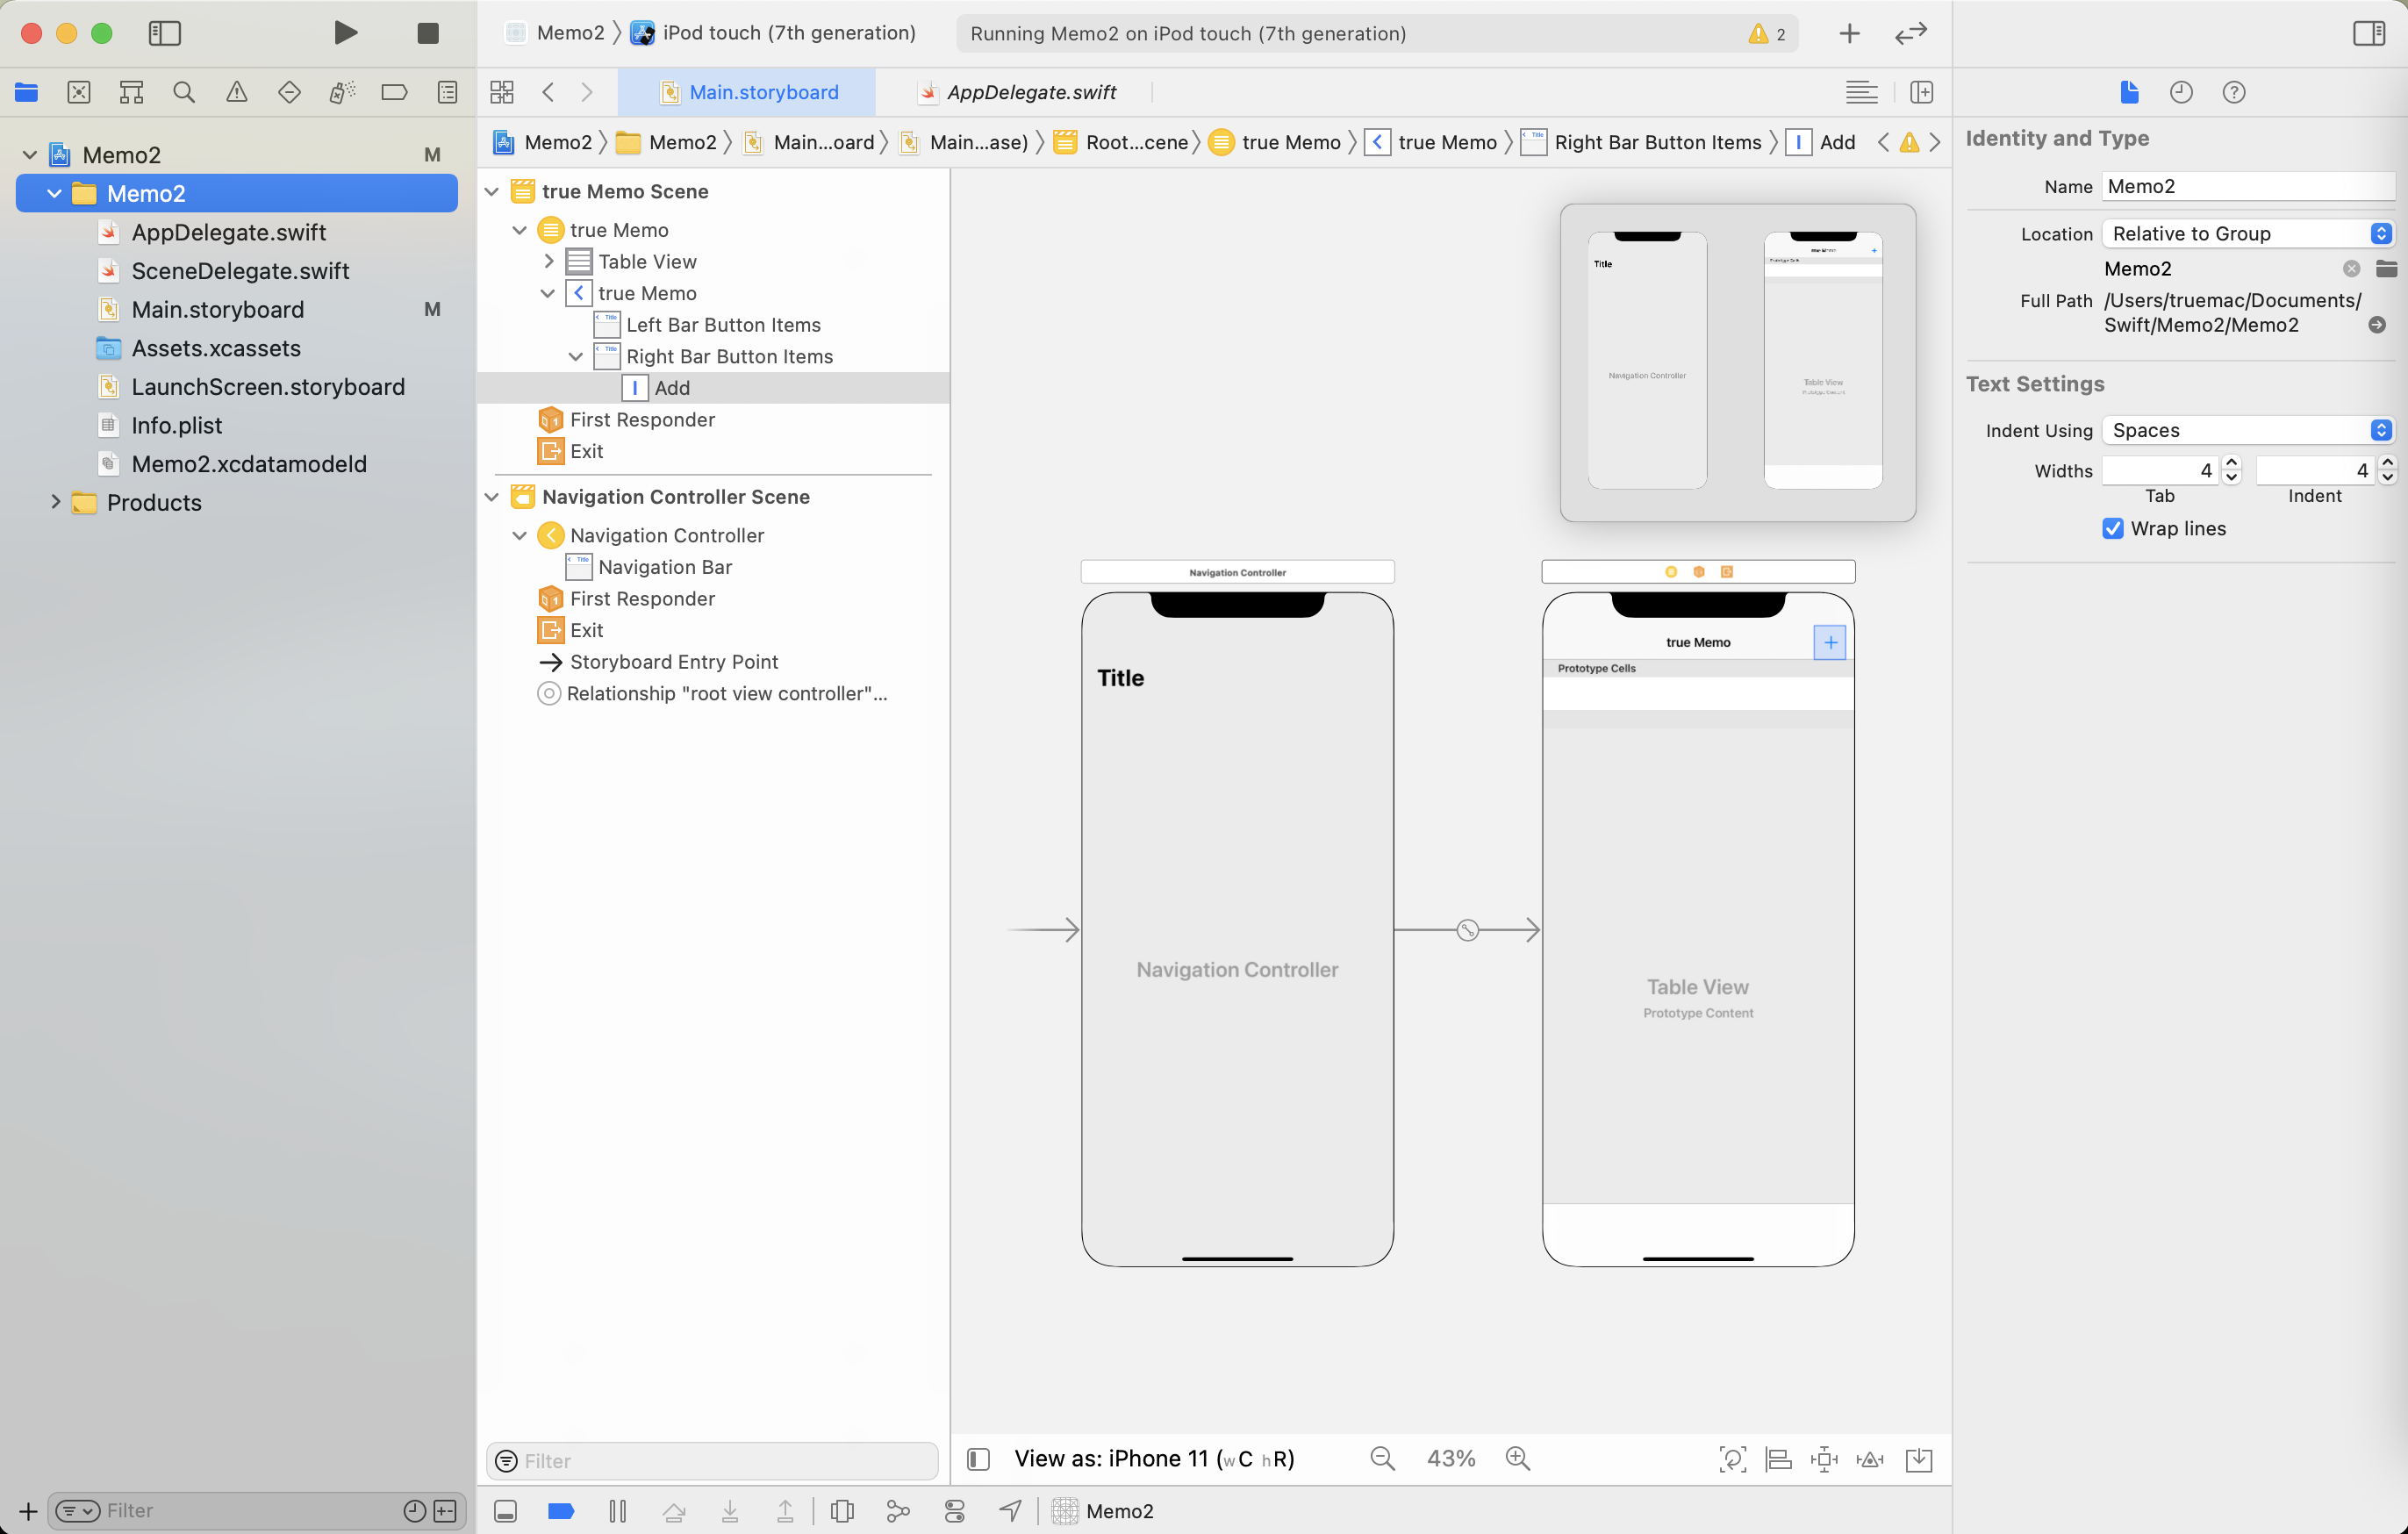
Task: Click View as: iPhone 11 button
Action: pos(1153,1458)
